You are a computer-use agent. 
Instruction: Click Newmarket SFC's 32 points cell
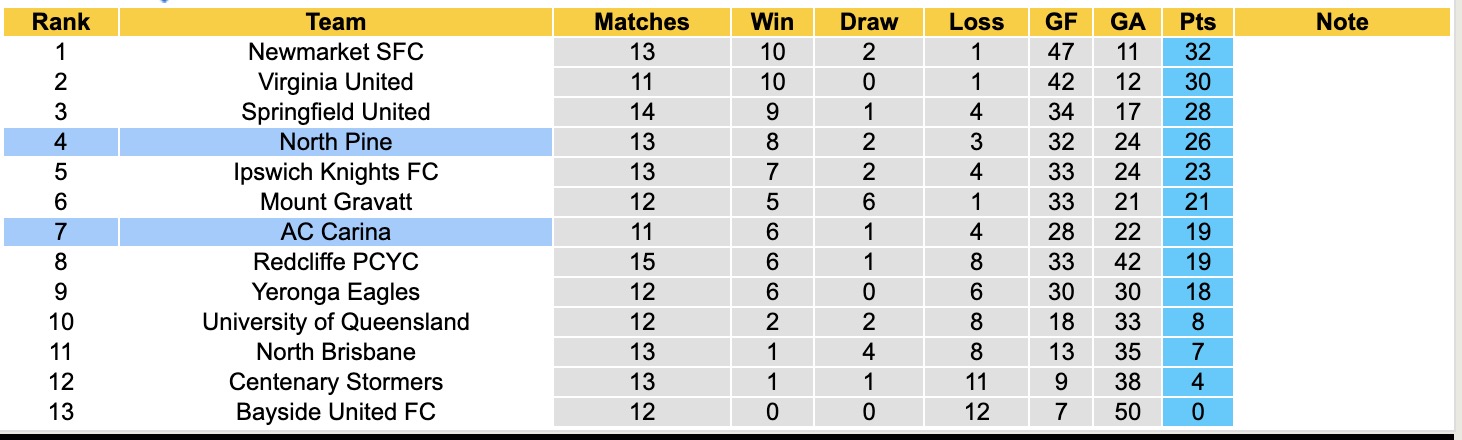tap(1197, 52)
